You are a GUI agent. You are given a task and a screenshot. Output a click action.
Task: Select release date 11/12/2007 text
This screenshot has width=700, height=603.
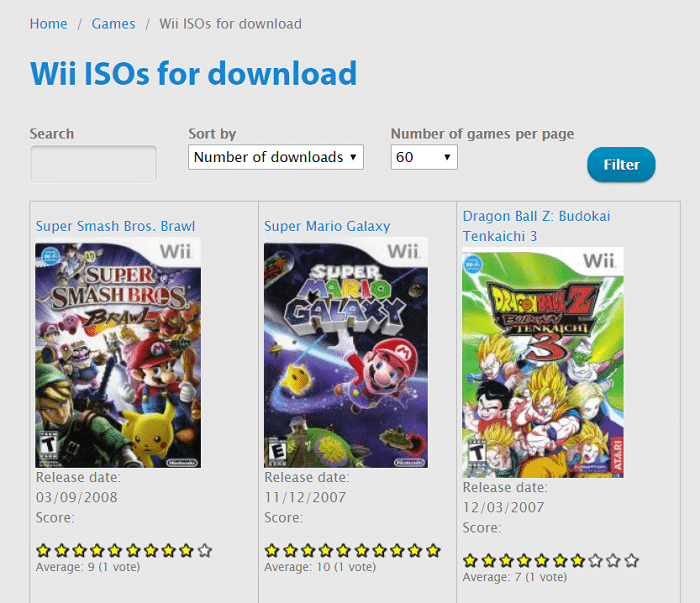pos(305,497)
